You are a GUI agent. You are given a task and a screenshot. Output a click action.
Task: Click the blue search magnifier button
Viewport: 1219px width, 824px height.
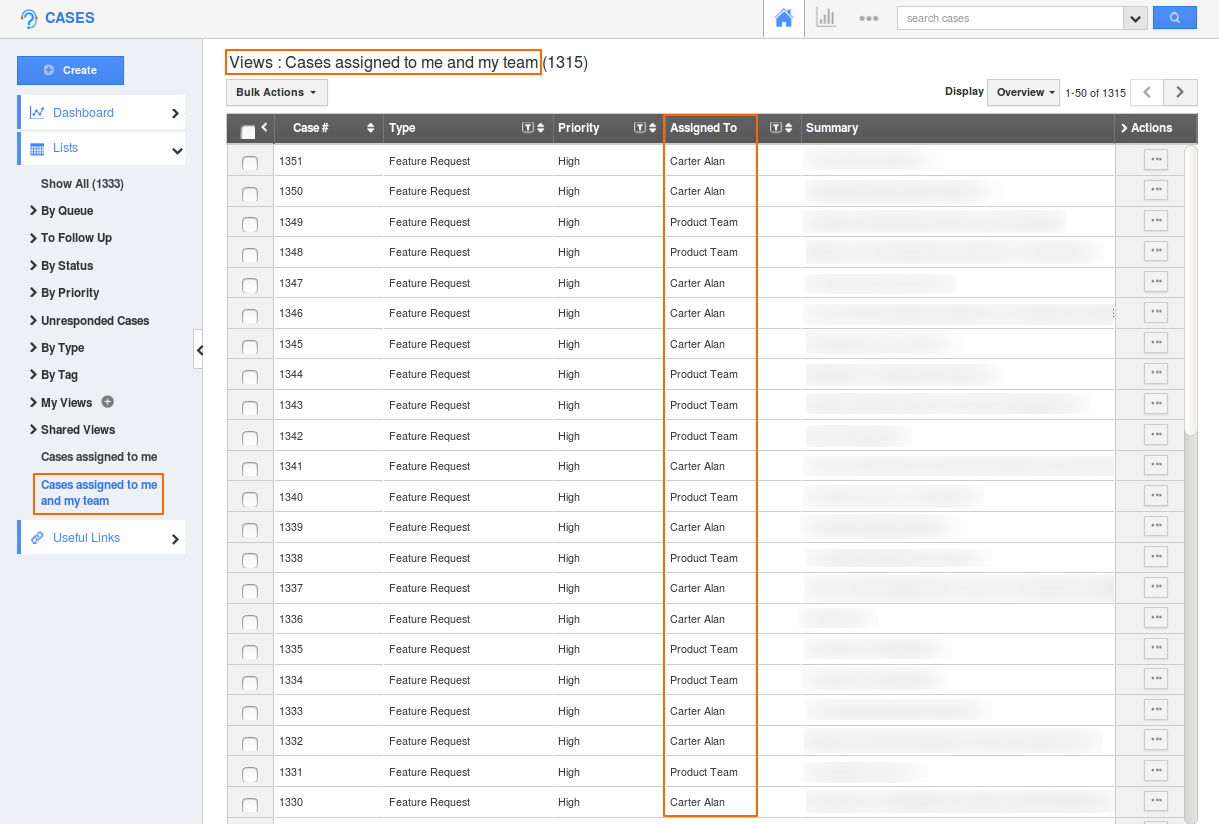1174,18
